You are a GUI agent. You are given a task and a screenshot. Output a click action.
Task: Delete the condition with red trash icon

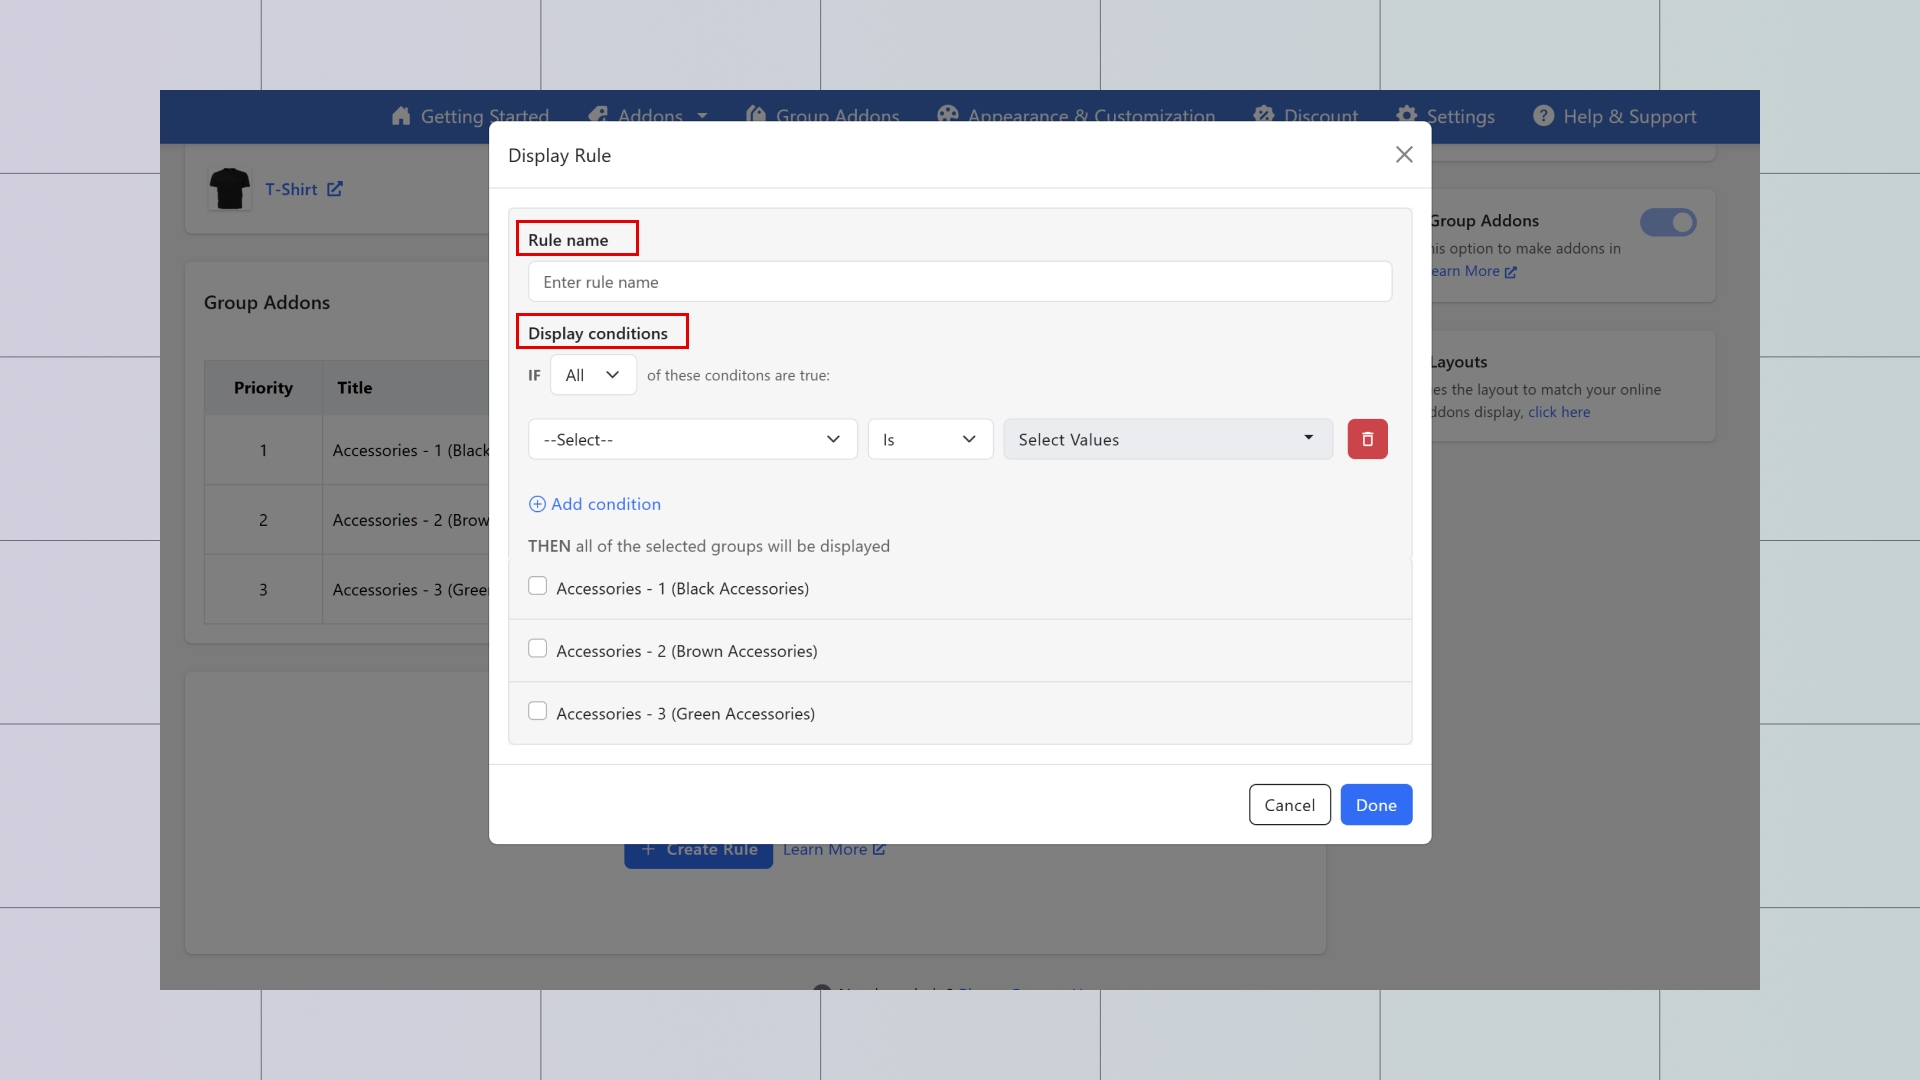pos(1367,439)
